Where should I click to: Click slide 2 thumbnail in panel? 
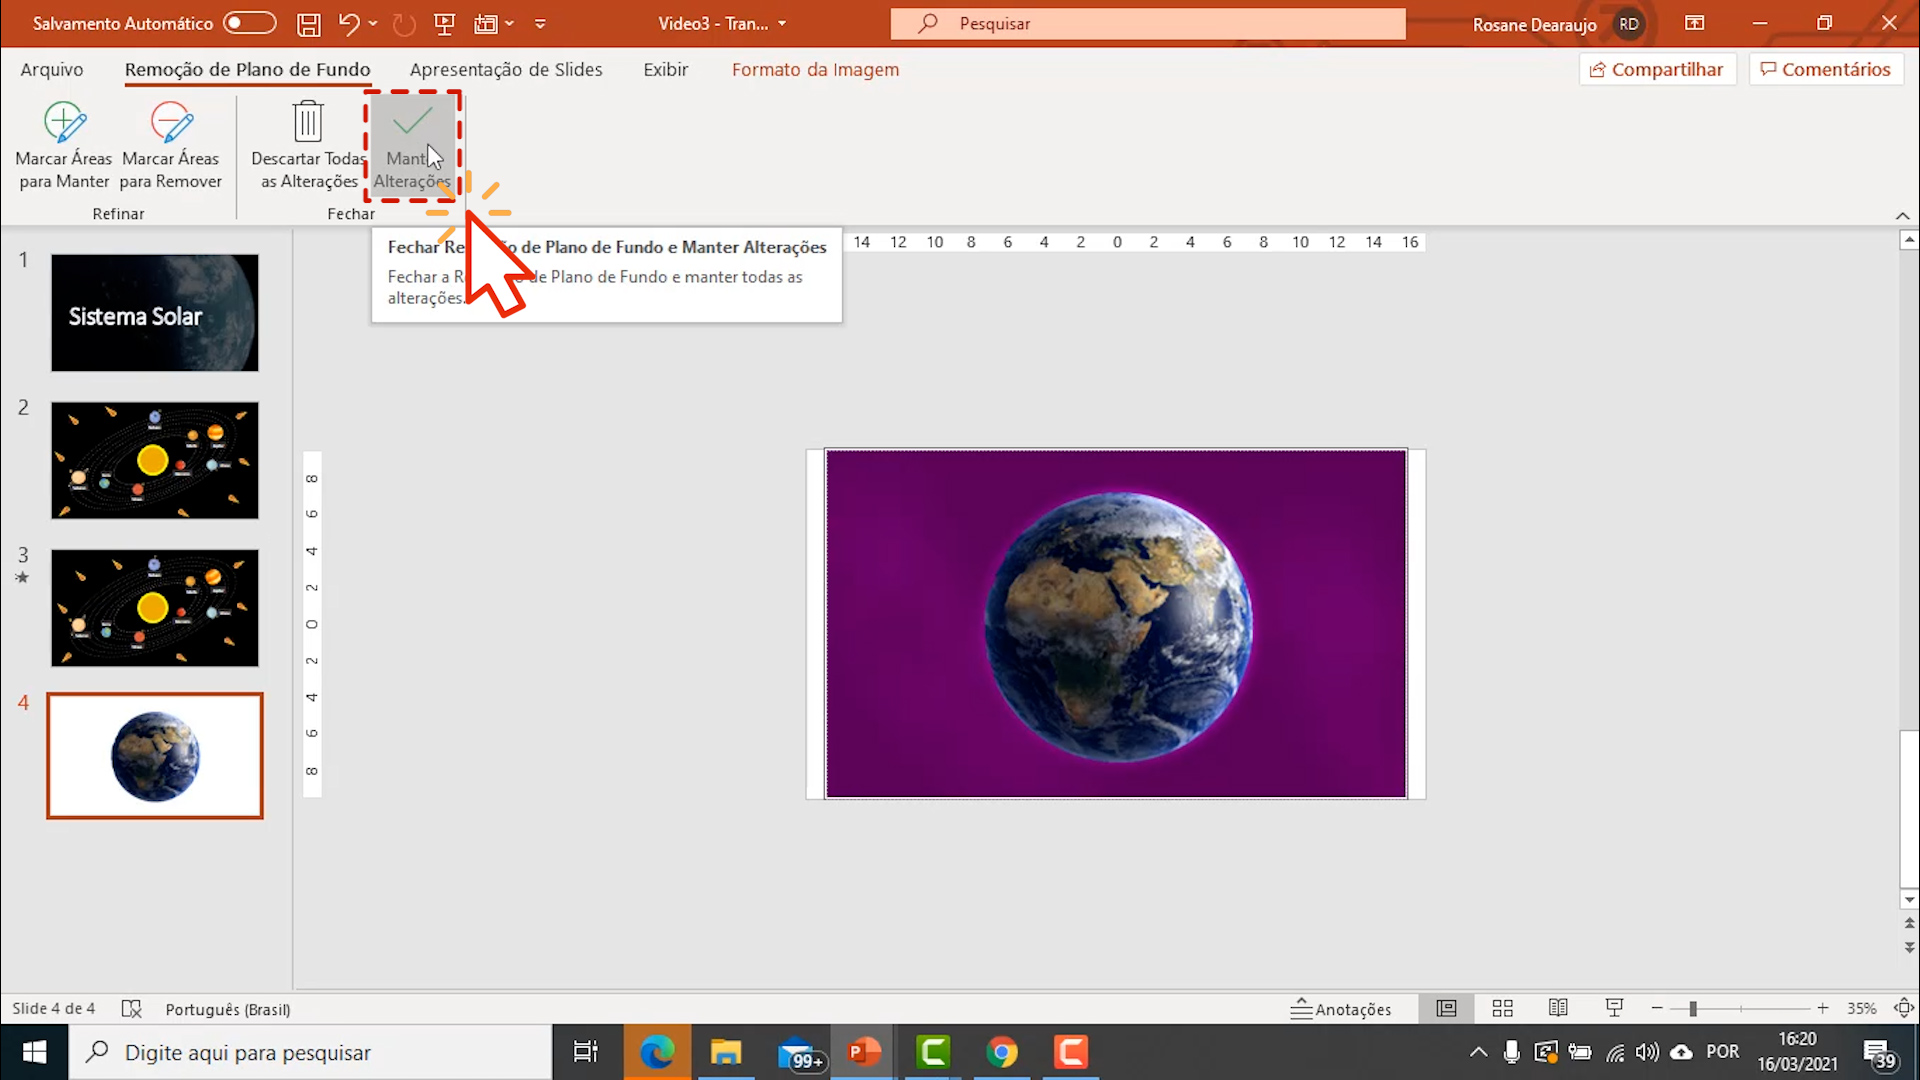[x=154, y=460]
